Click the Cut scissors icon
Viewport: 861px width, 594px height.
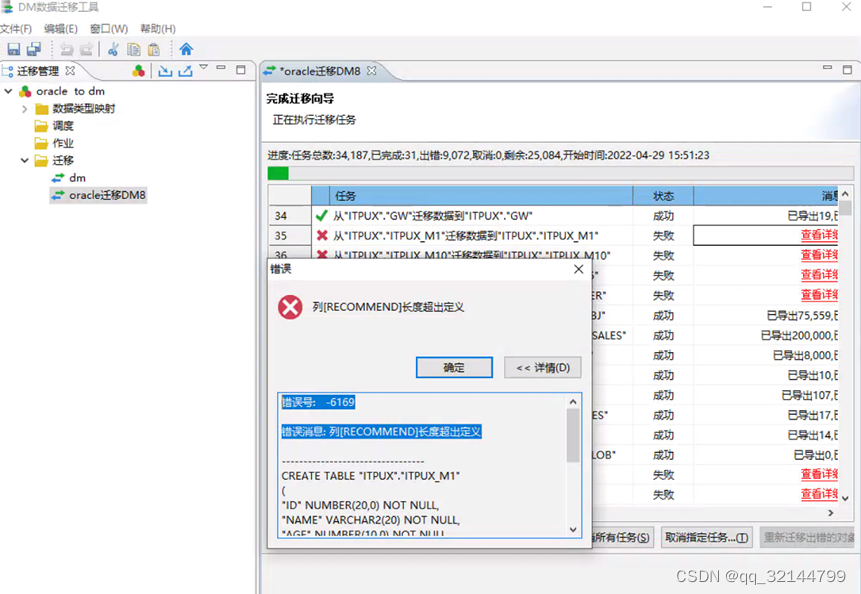113,49
